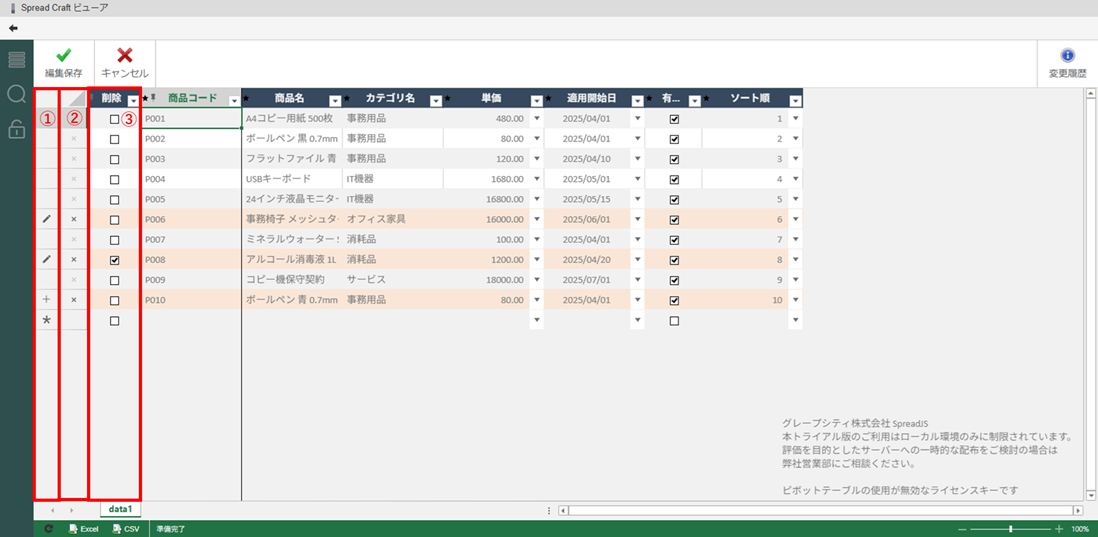Select the cell containing USBキーボード
The image size is (1098, 537).
pos(290,179)
